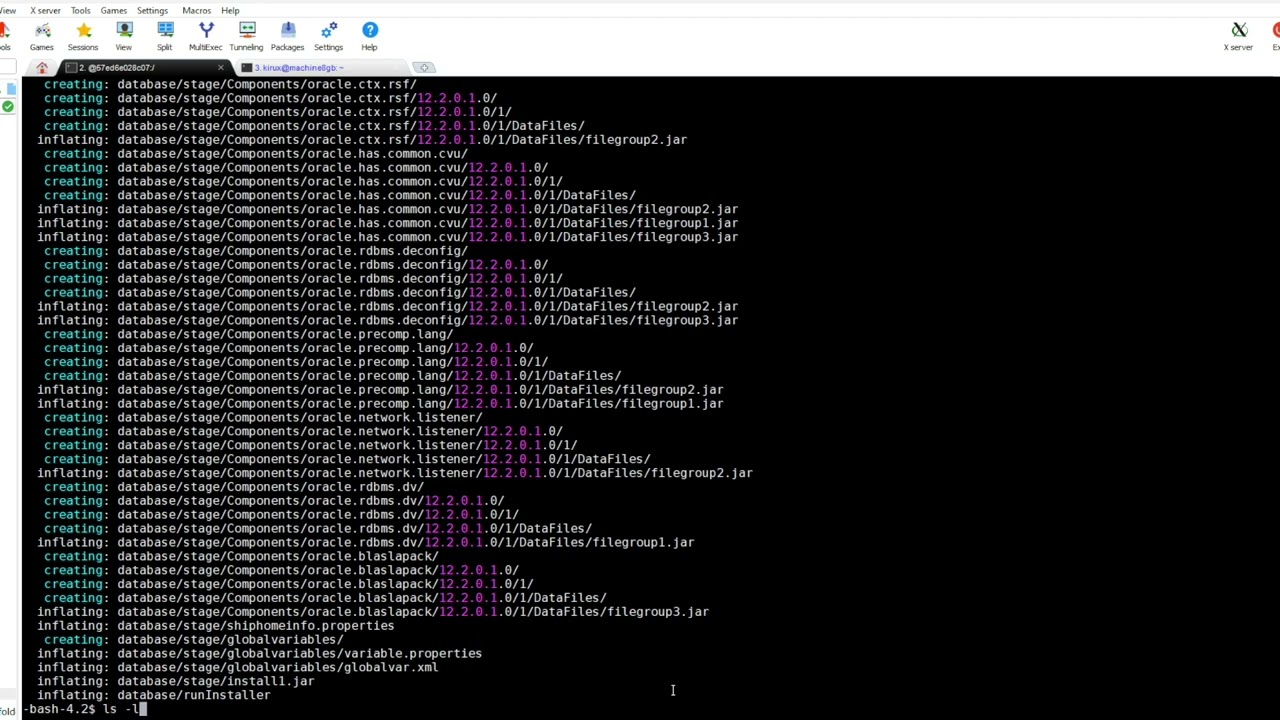Click 'creating: ...oracle.rdbms.dv/' line
This screenshot has height=720, width=1280.
click(x=234, y=487)
